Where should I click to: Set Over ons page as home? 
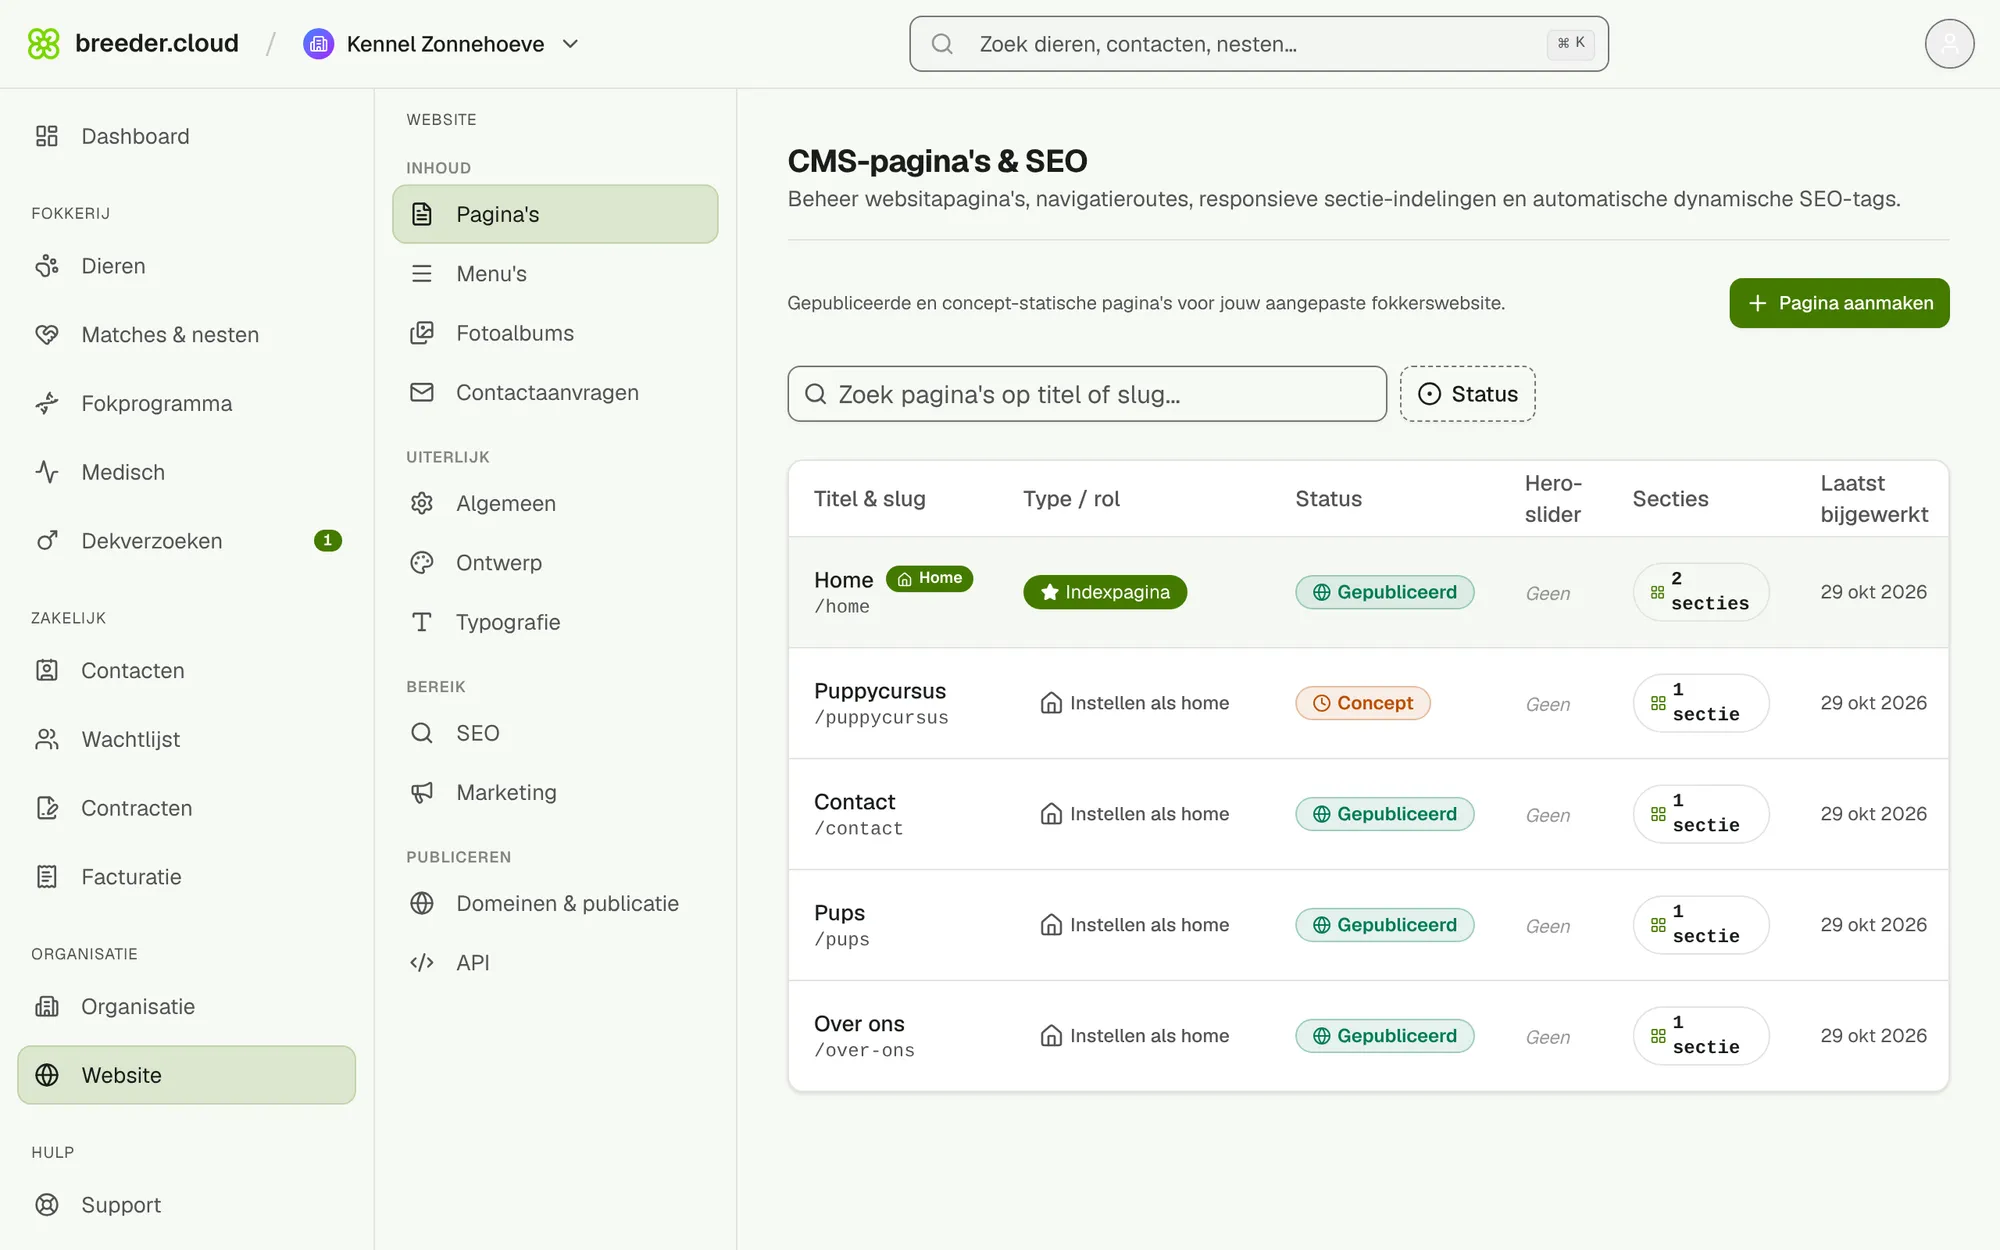pyautogui.click(x=1134, y=1036)
